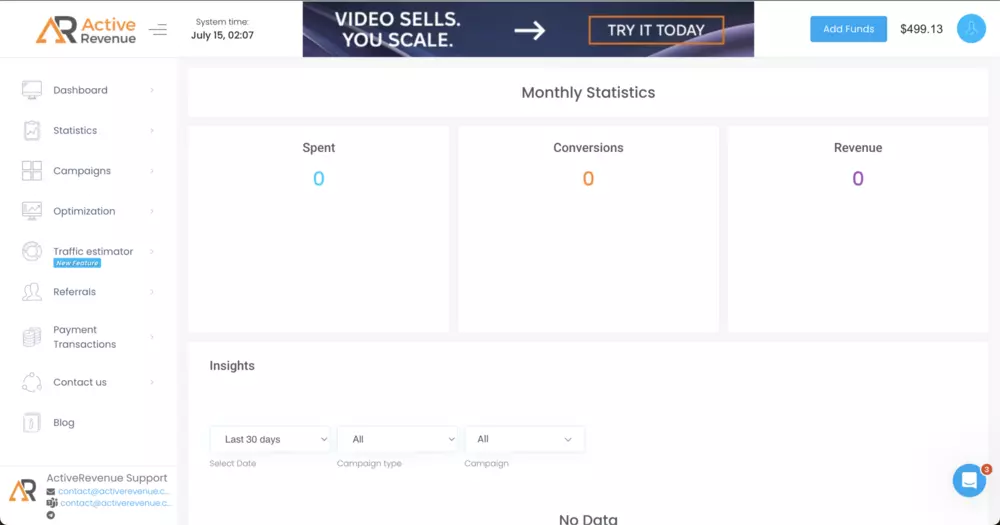This screenshot has height=525, width=1000.
Task: Click the Blog document icon
Action: (31, 422)
